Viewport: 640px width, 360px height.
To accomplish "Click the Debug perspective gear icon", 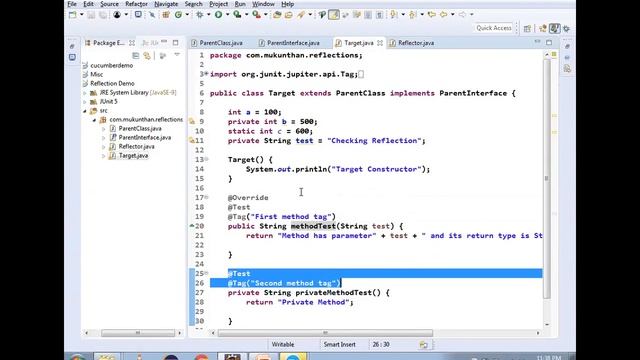I will (x=566, y=29).
